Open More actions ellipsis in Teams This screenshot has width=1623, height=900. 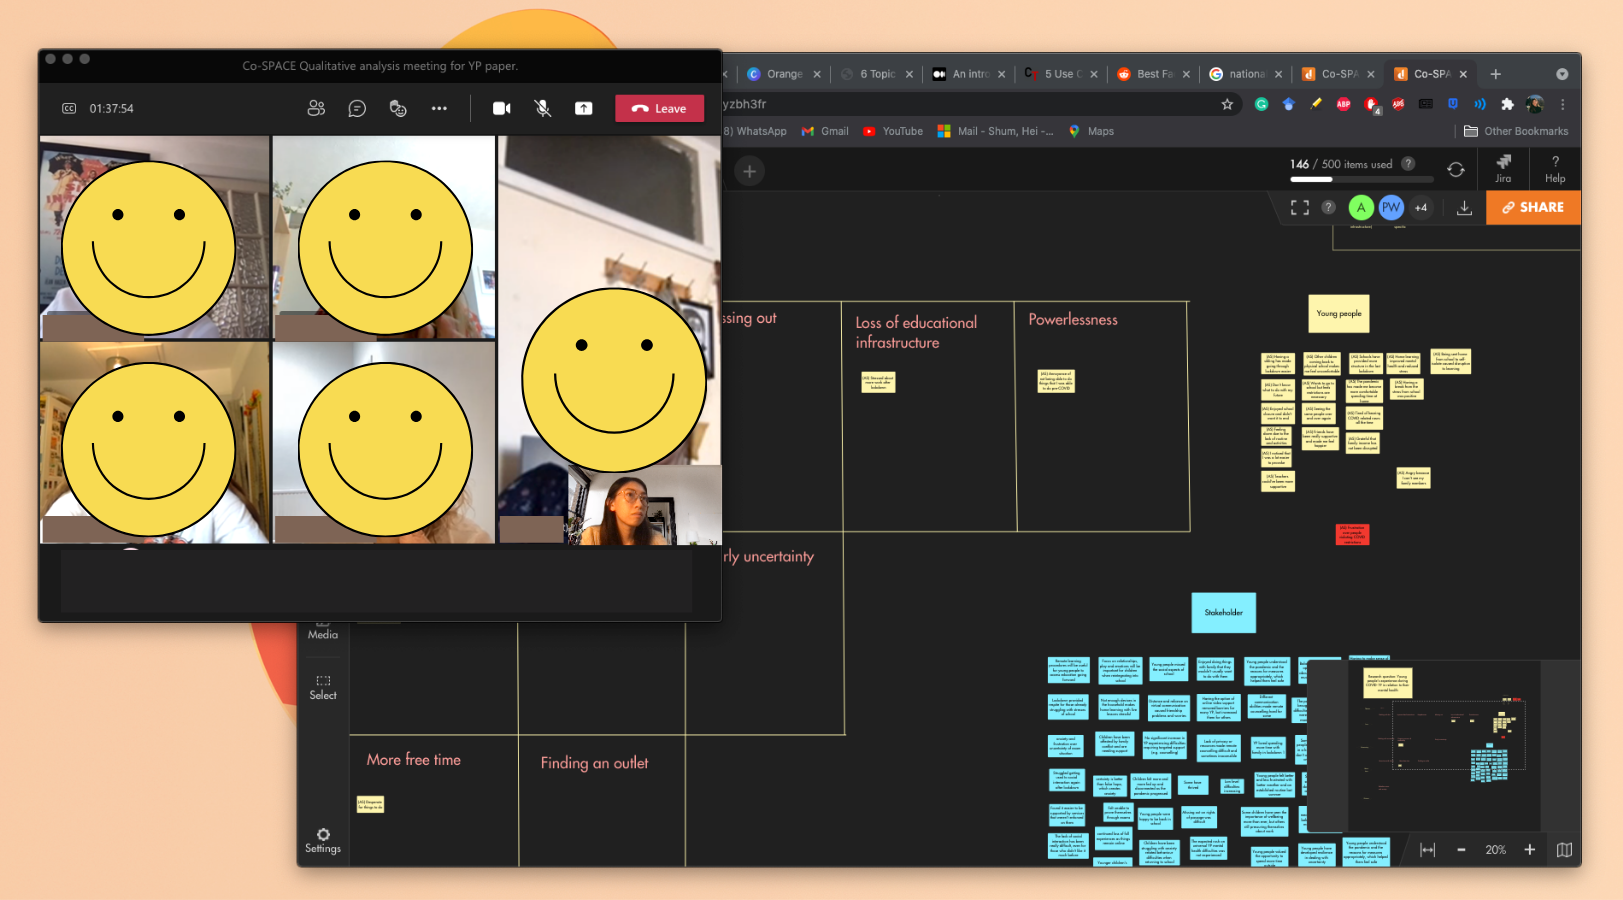point(439,108)
